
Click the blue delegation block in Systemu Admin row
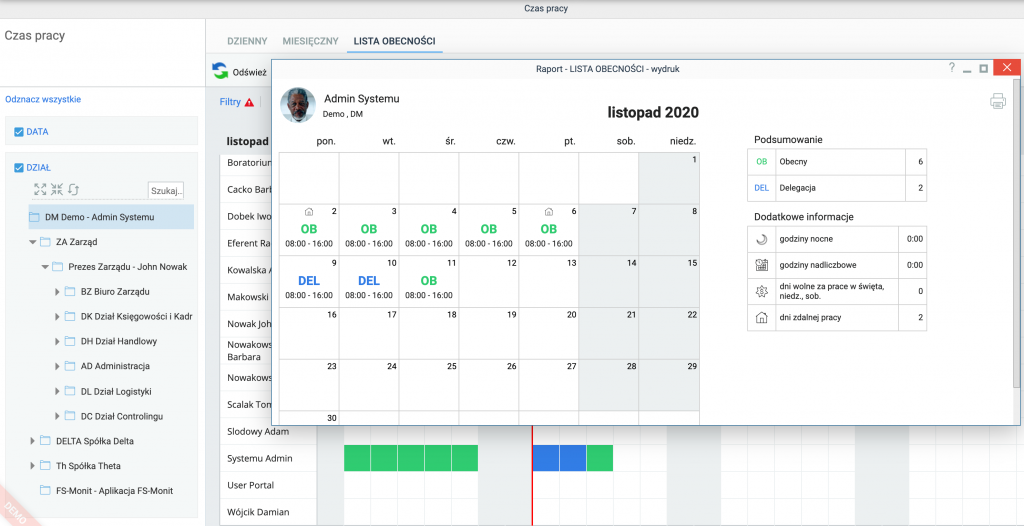pos(559,458)
